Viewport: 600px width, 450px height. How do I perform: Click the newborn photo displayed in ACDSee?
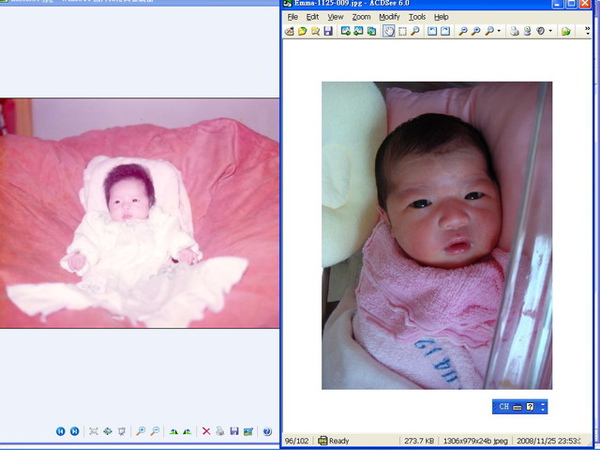[437, 235]
